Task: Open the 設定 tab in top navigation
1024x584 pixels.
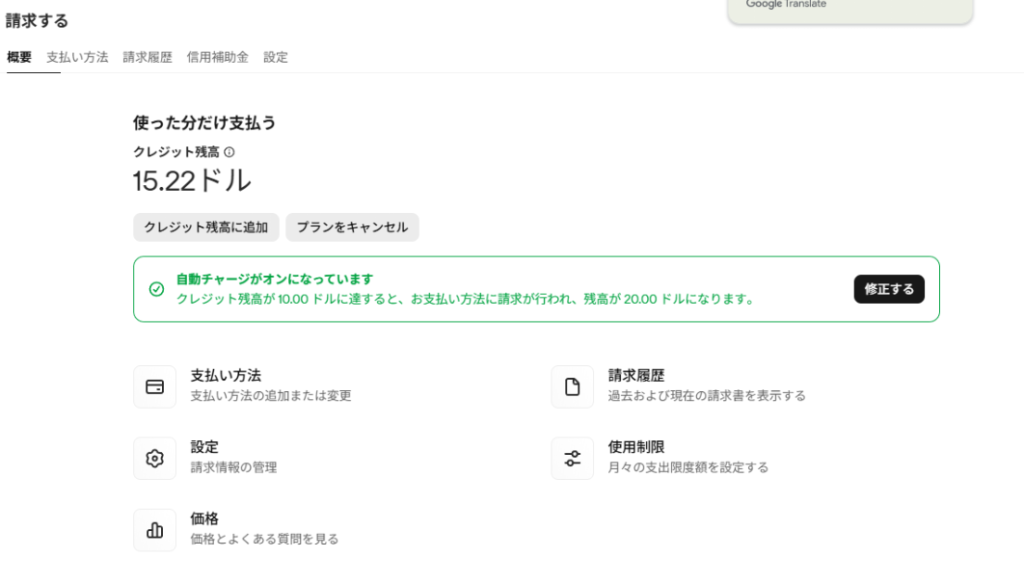Action: pyautogui.click(x=276, y=58)
